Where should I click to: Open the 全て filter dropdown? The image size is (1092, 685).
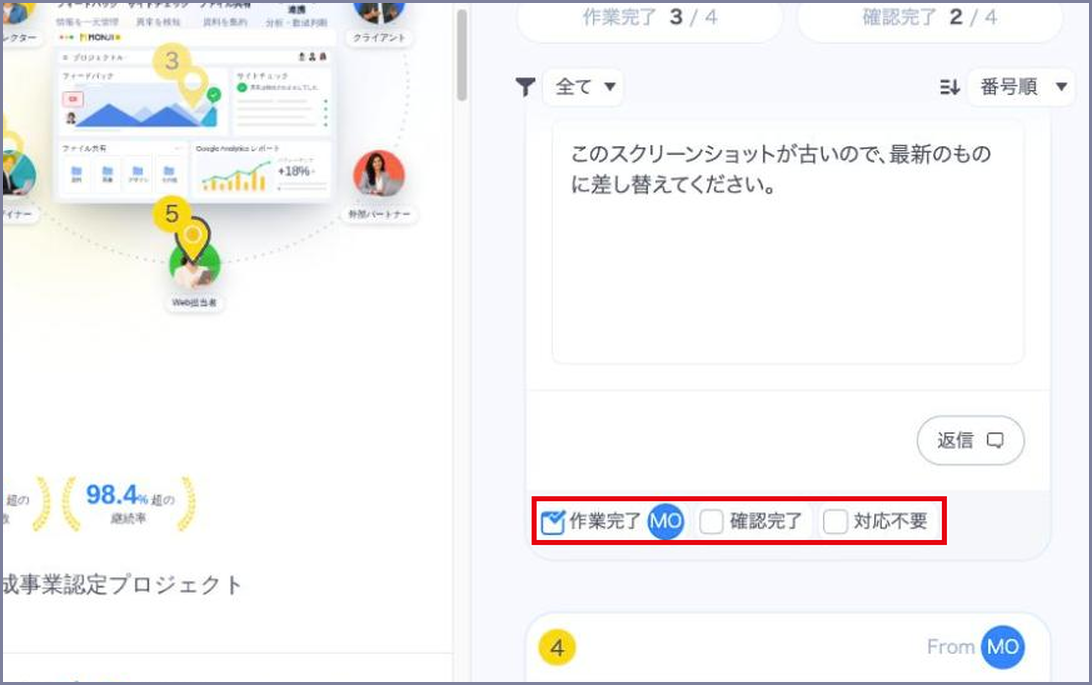(x=584, y=87)
